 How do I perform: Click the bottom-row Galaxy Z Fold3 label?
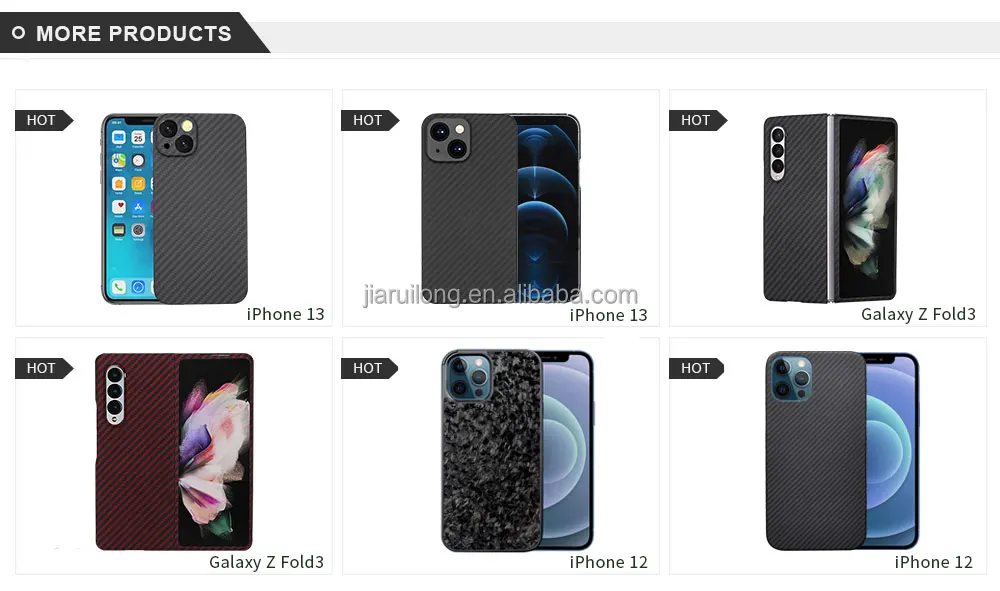coord(267,562)
